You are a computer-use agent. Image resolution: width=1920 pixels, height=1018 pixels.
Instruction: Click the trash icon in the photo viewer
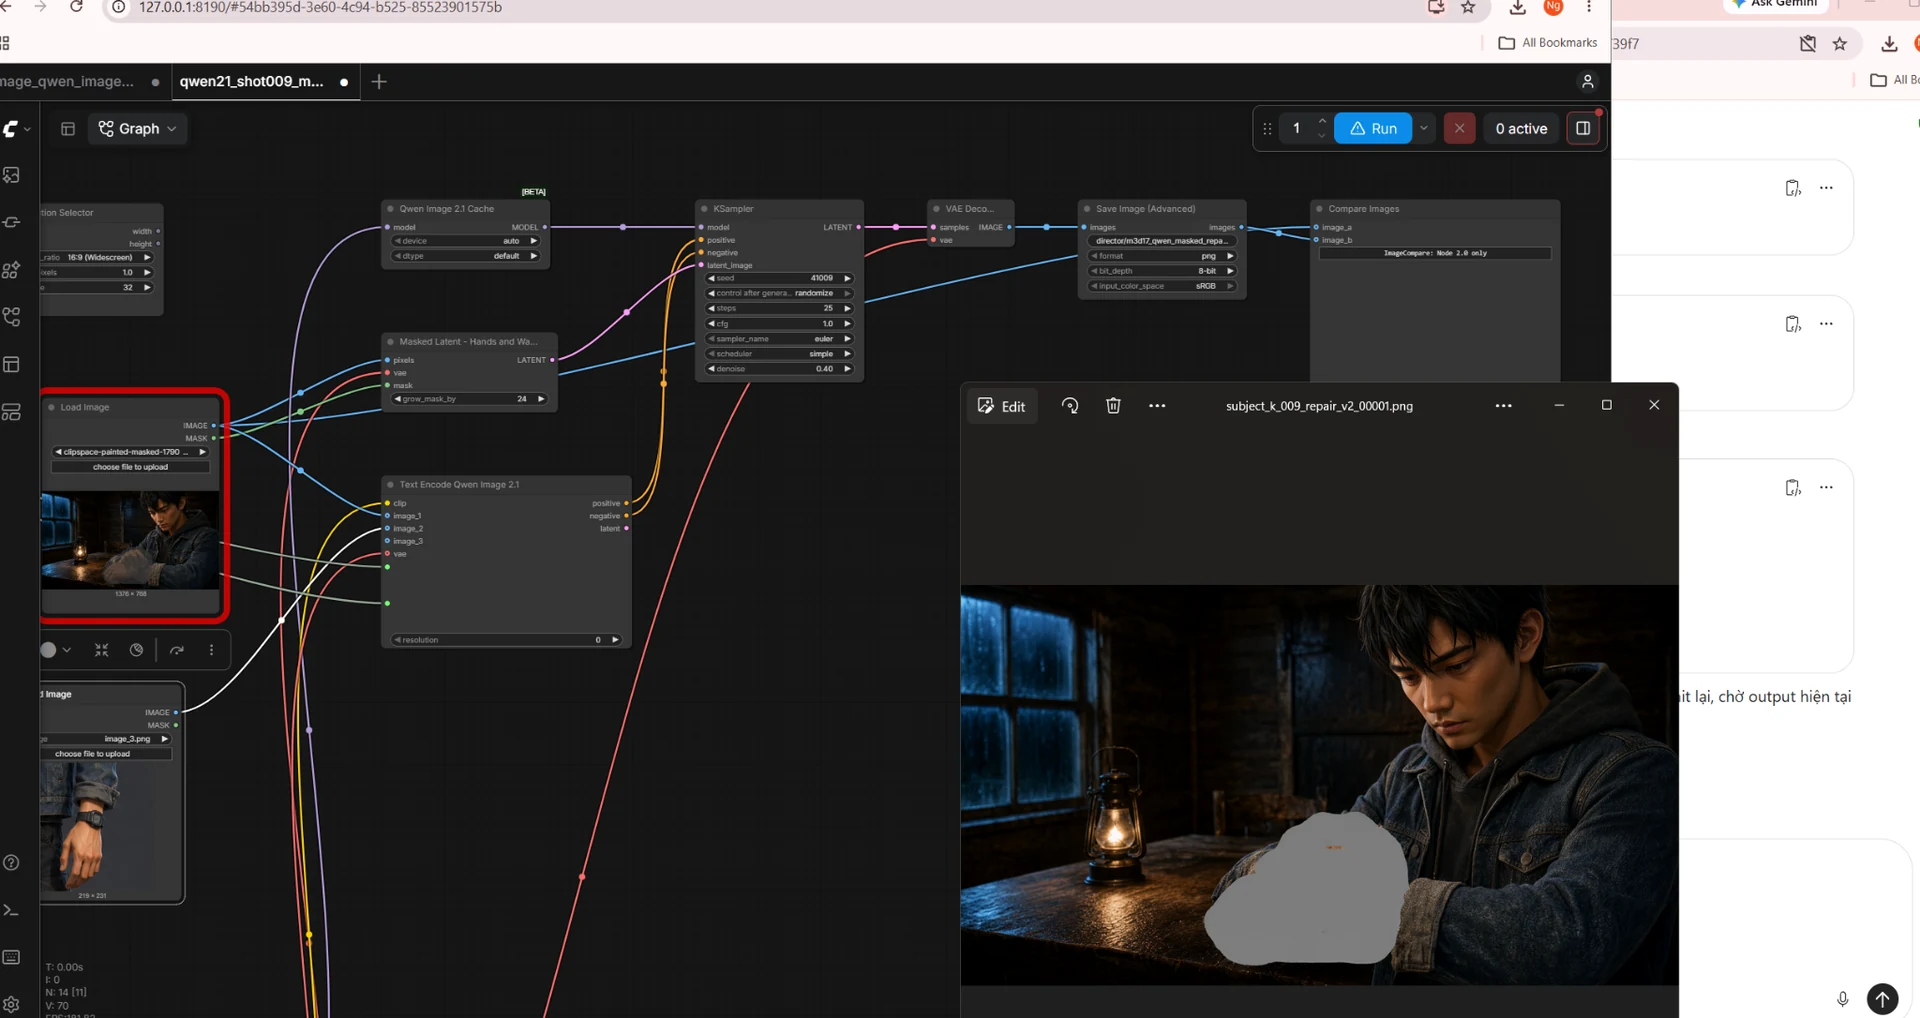1113,406
